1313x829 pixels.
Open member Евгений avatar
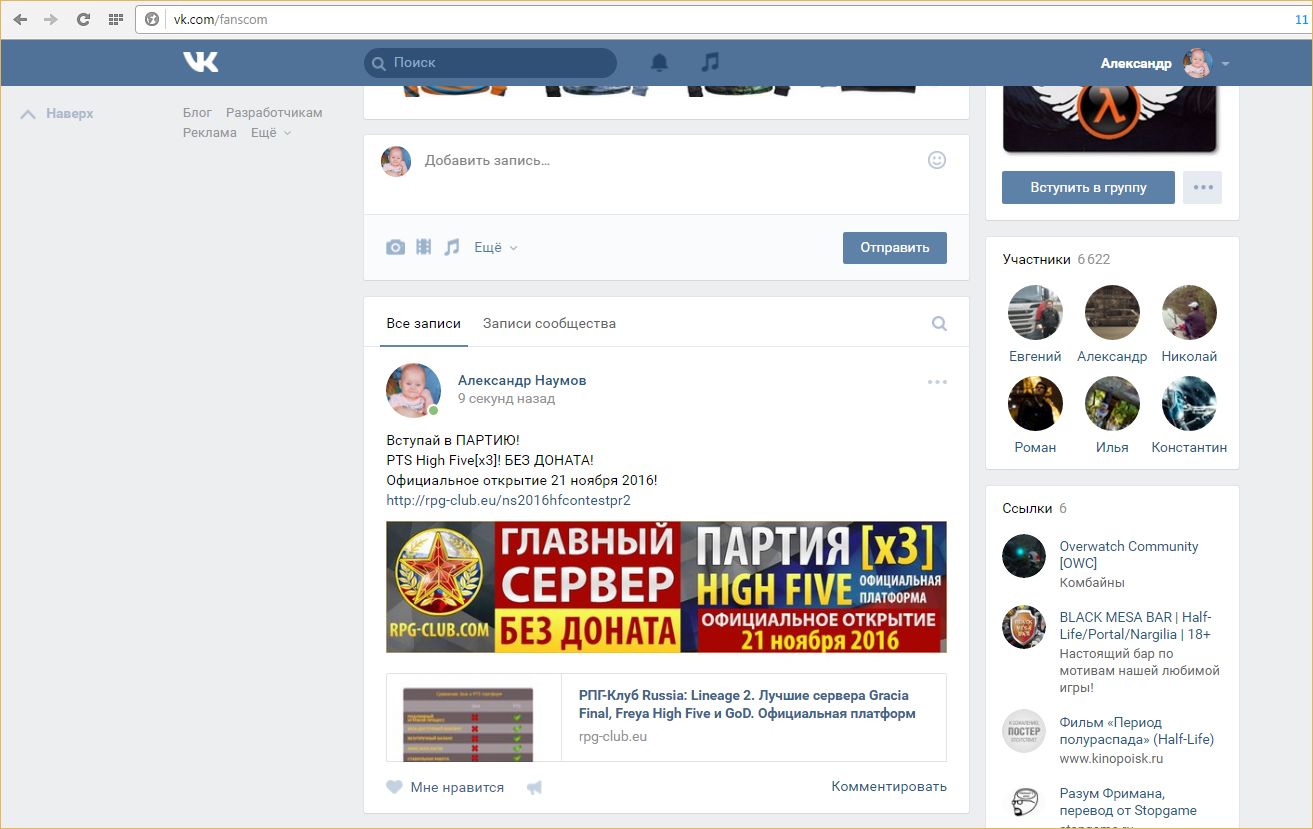point(1035,312)
